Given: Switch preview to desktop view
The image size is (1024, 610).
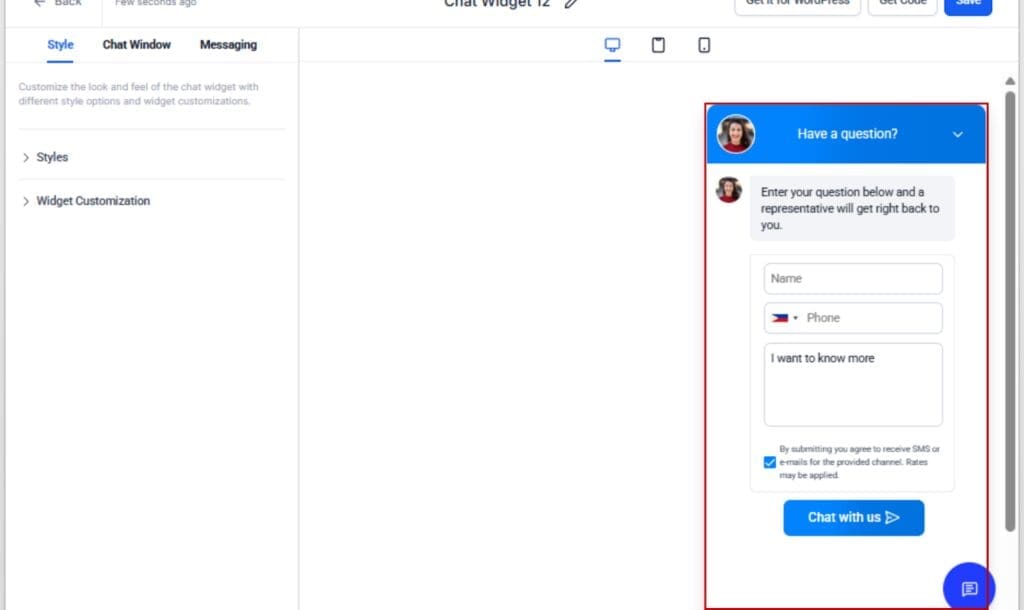Looking at the screenshot, I should 612,46.
